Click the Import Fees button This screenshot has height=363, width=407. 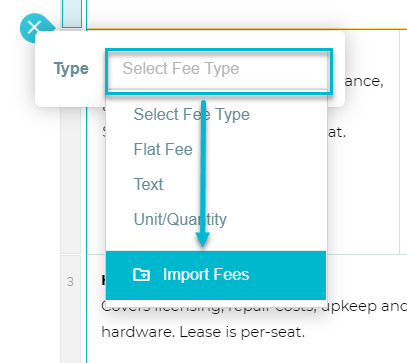216,275
